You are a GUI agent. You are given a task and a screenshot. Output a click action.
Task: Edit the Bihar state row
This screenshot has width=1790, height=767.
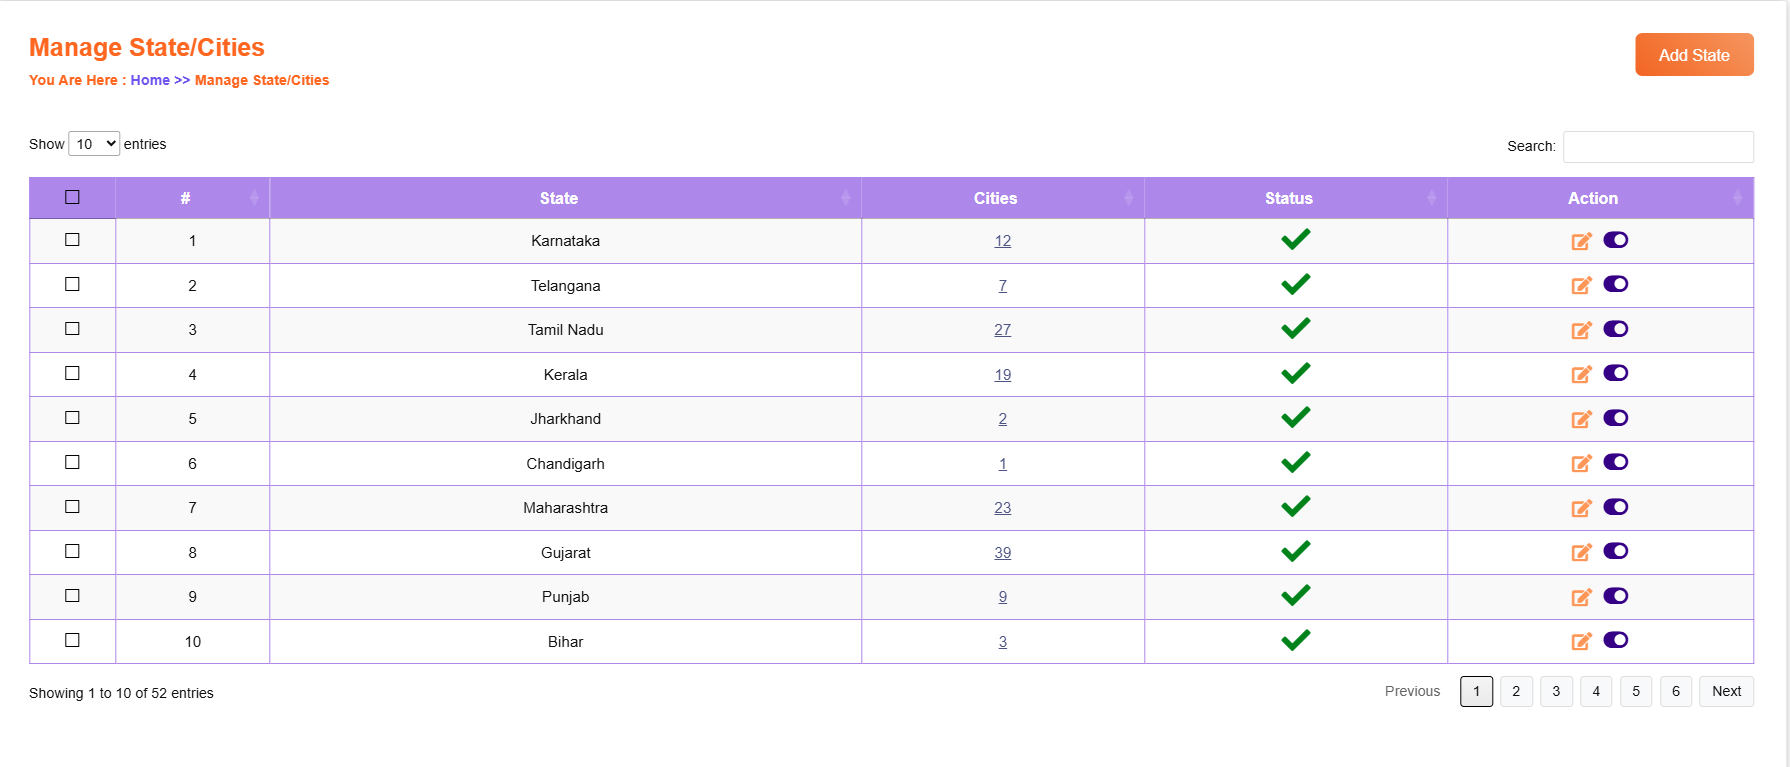coord(1581,641)
